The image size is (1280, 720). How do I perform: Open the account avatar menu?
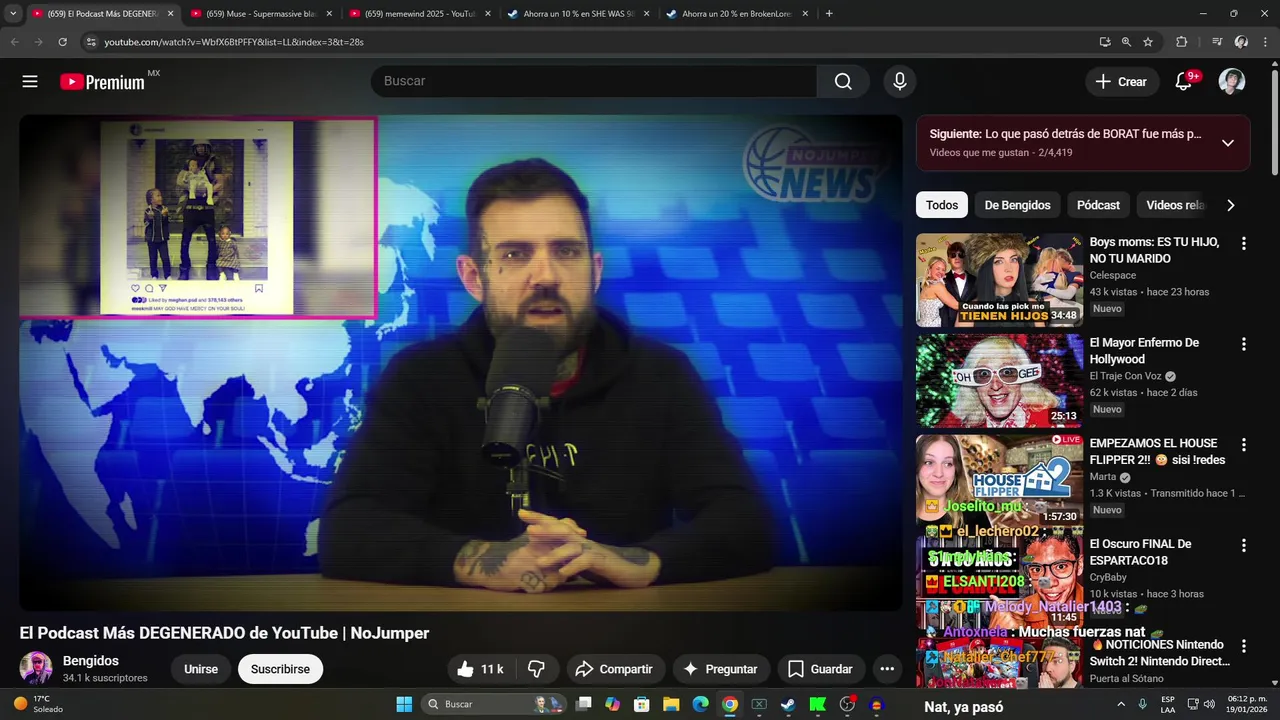[x=1232, y=82]
